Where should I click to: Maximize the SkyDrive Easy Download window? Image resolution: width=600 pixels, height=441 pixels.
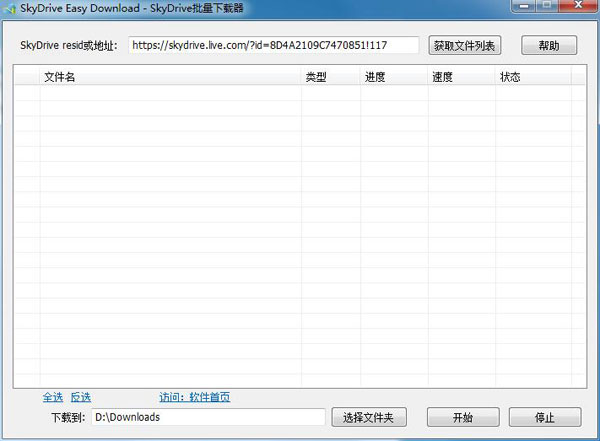coord(547,5)
